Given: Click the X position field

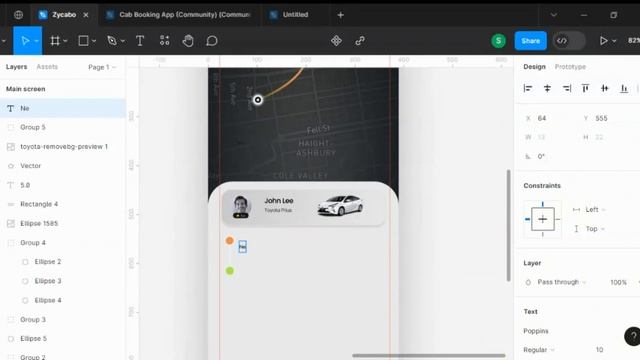Looking at the screenshot, I should coord(549,118).
